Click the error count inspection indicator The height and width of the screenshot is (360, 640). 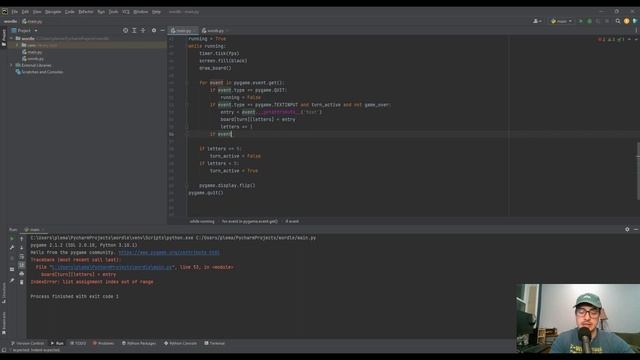coord(601,40)
